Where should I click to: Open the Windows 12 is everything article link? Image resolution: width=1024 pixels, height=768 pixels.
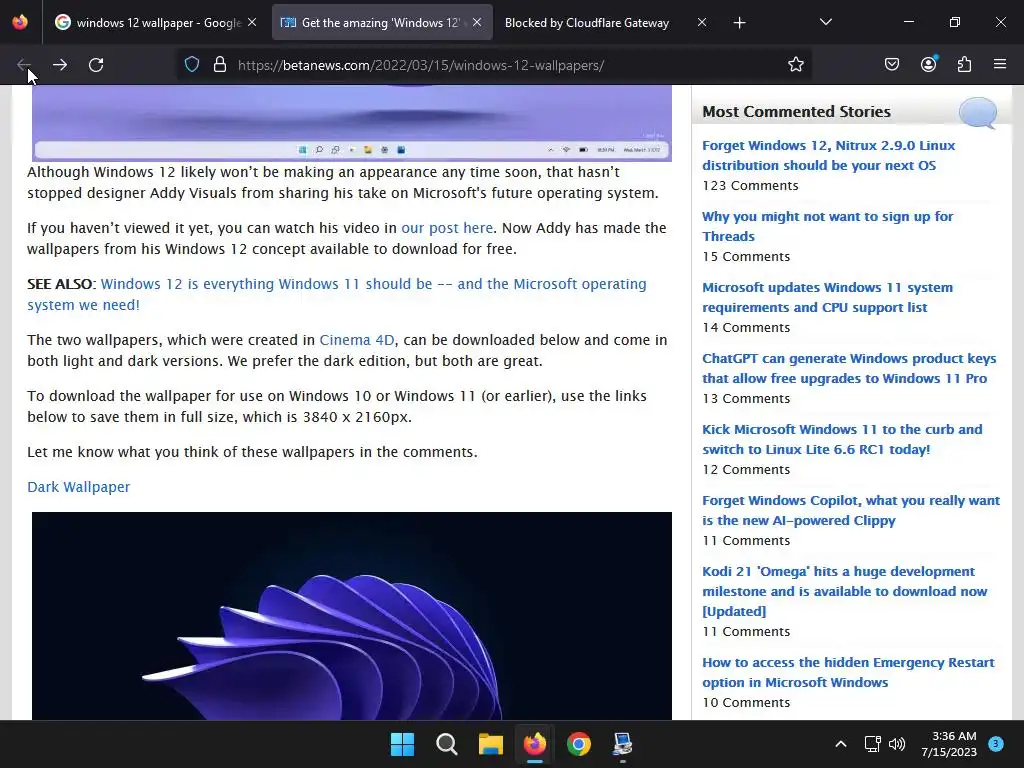[336, 295]
